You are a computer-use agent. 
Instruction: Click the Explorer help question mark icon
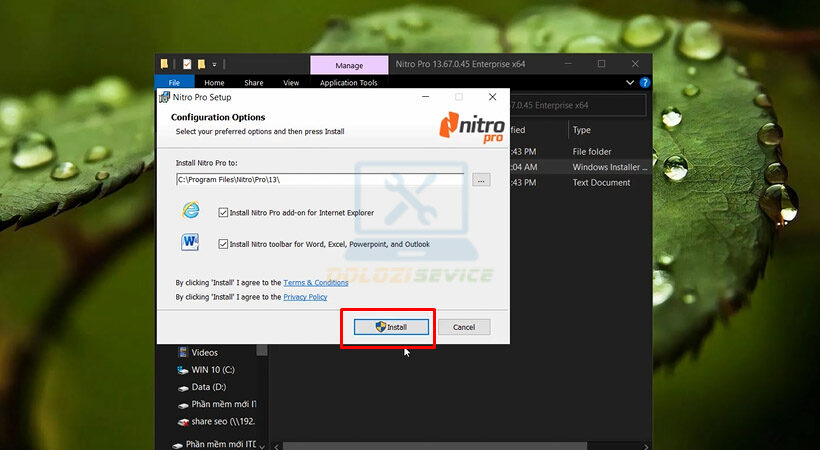coord(645,82)
